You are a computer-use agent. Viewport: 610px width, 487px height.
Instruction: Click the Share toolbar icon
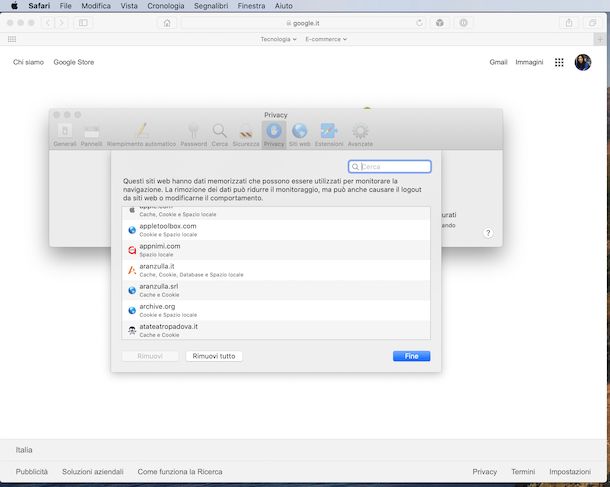coord(569,23)
